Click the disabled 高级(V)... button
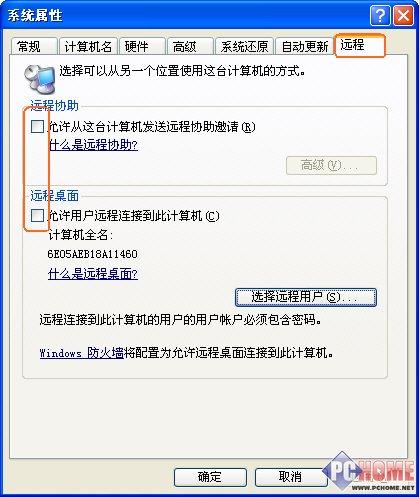The width and height of the screenshot is (419, 497). coord(331,165)
